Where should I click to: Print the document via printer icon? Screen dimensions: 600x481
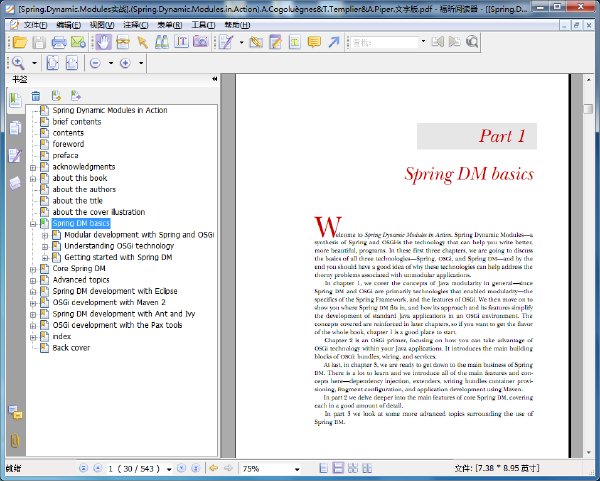click(x=59, y=42)
